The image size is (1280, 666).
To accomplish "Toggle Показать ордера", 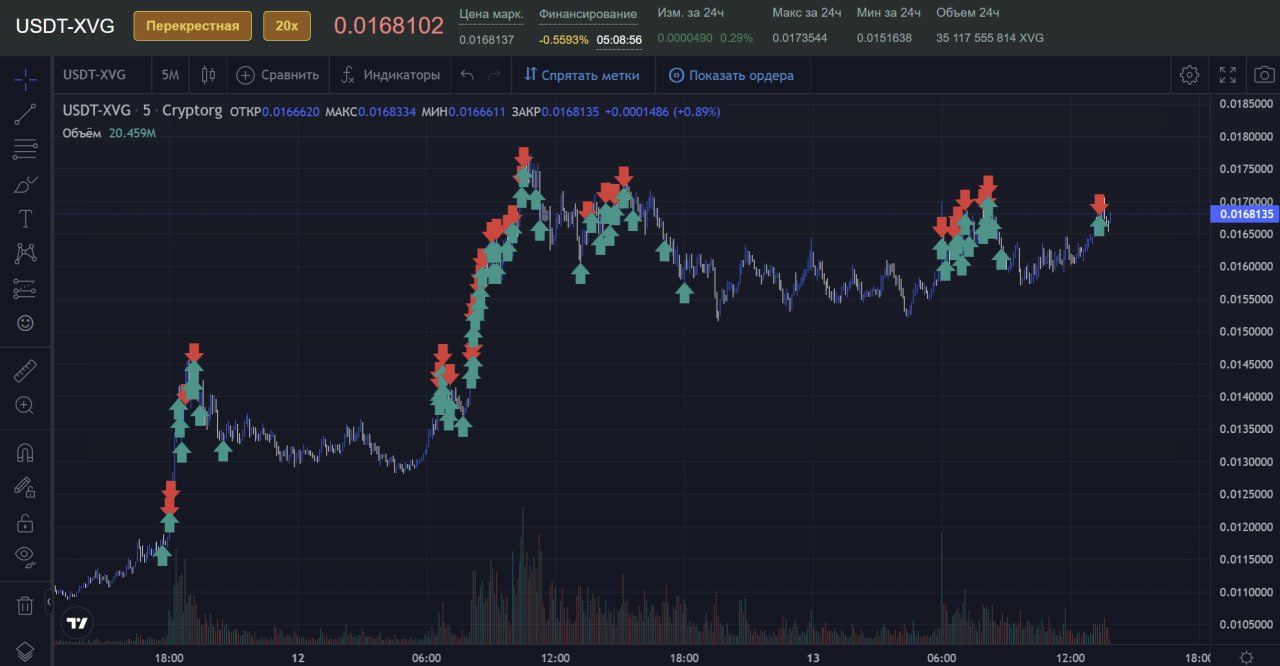I will coord(731,75).
